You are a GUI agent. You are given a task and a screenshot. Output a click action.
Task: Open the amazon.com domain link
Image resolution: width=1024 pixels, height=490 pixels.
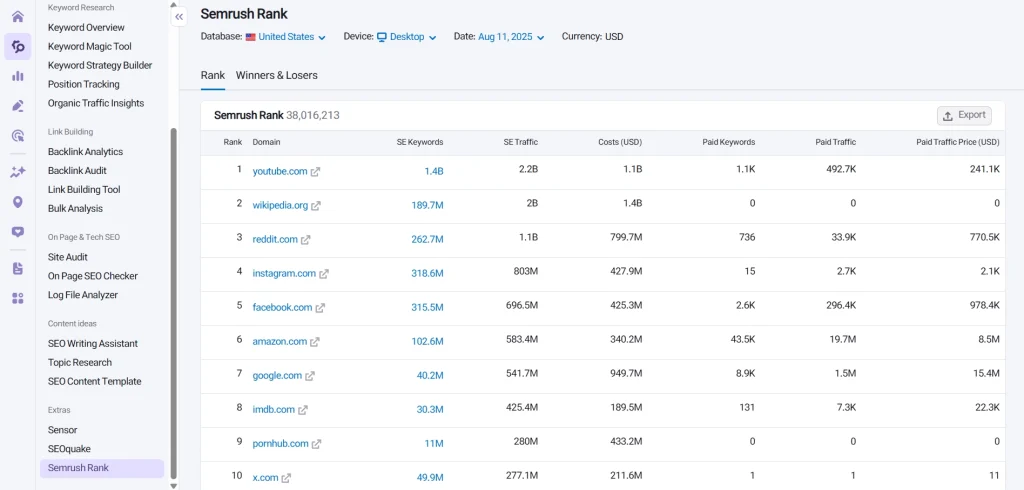(x=280, y=341)
